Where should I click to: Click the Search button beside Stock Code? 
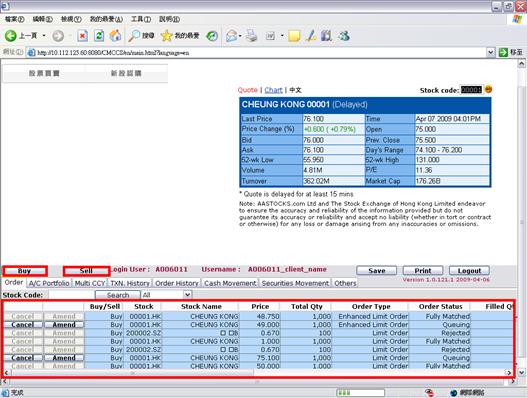118,295
